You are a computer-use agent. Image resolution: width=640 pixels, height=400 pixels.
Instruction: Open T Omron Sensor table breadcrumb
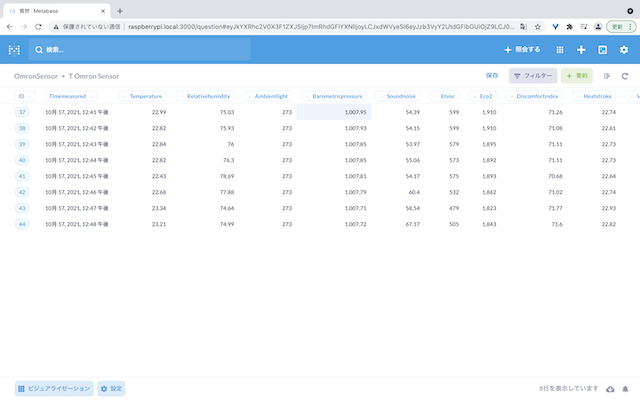pyautogui.click(x=94, y=76)
